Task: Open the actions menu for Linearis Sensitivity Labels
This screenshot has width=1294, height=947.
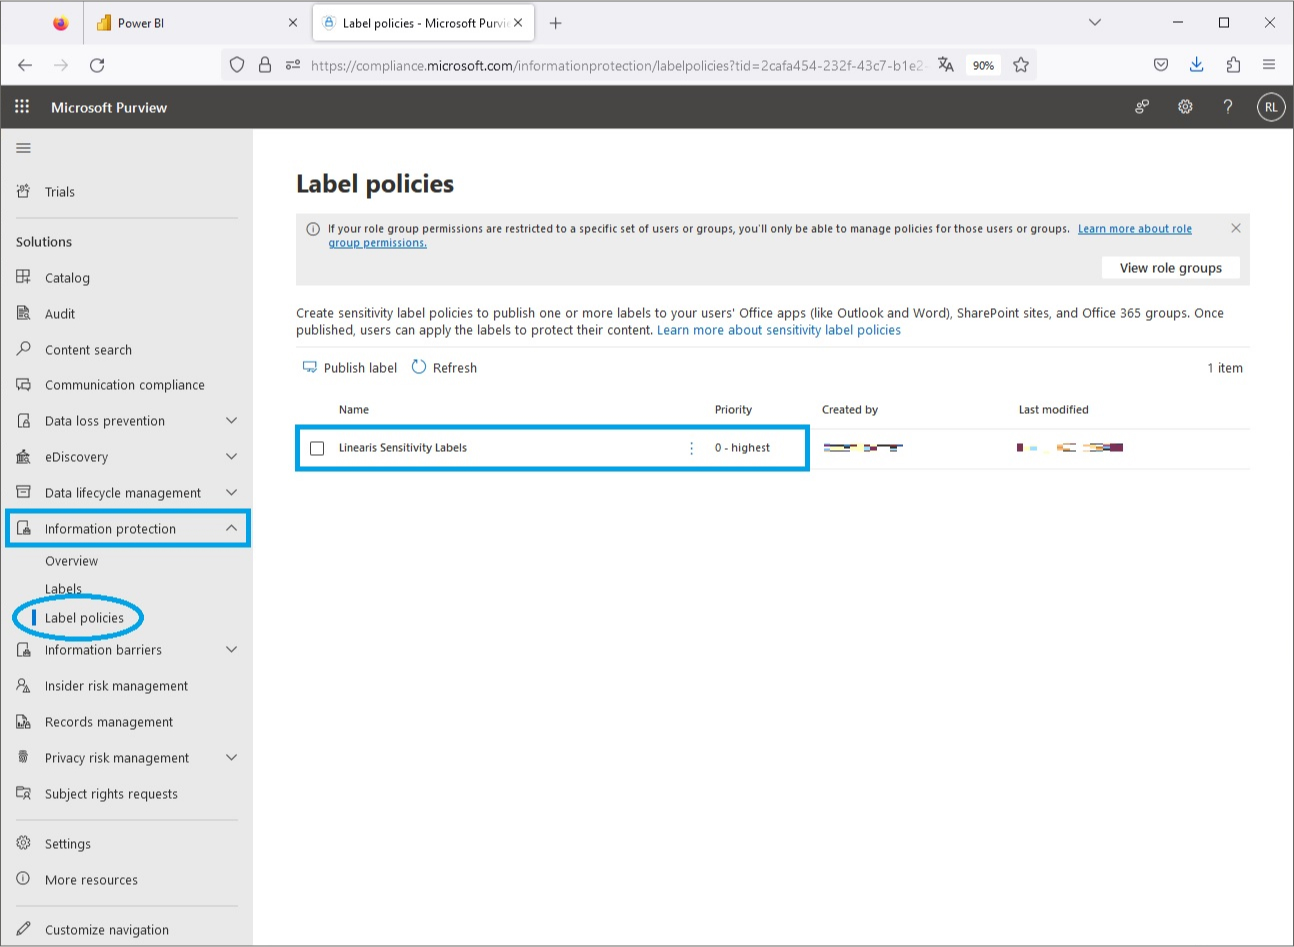Action: 691,448
